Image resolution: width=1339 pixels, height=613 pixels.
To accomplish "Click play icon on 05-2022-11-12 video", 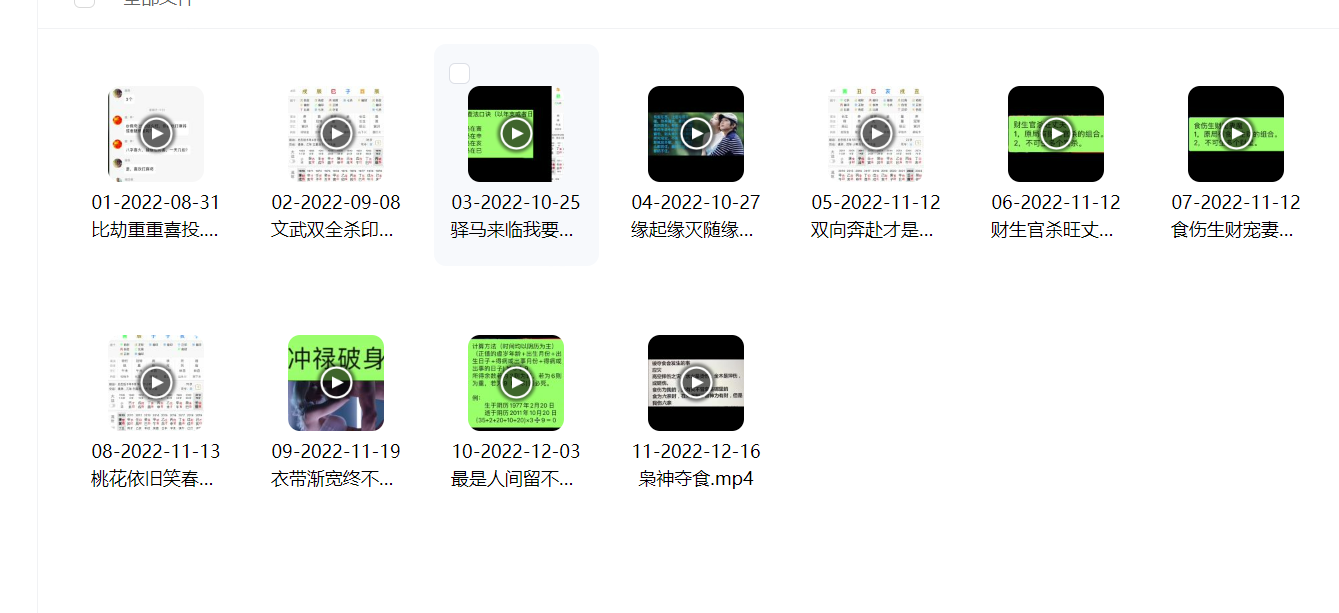I will coord(876,133).
